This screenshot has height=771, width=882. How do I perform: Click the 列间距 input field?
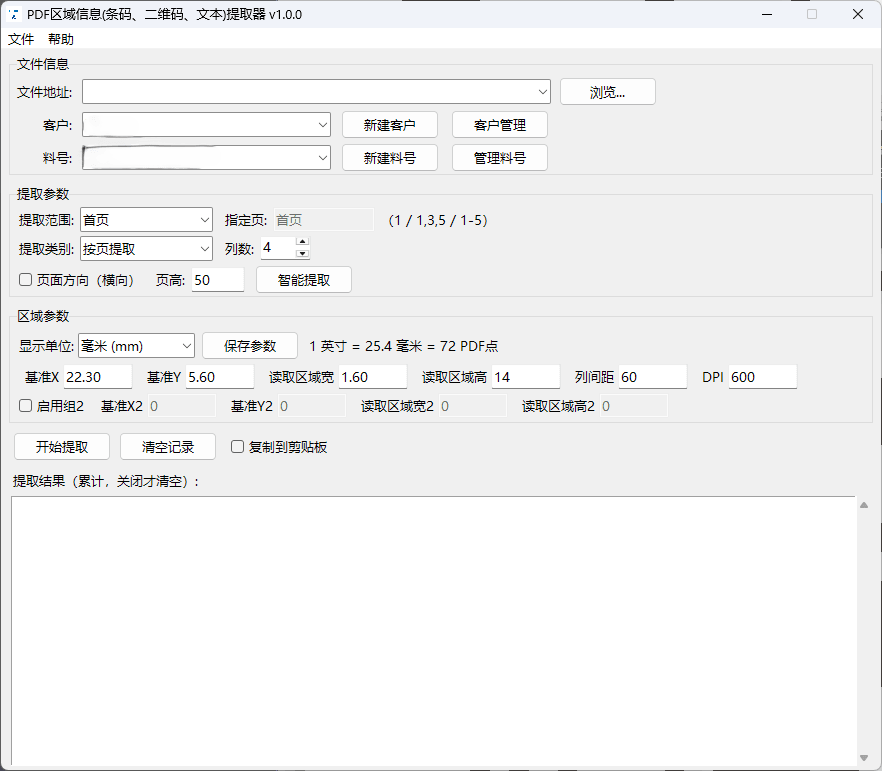(653, 377)
